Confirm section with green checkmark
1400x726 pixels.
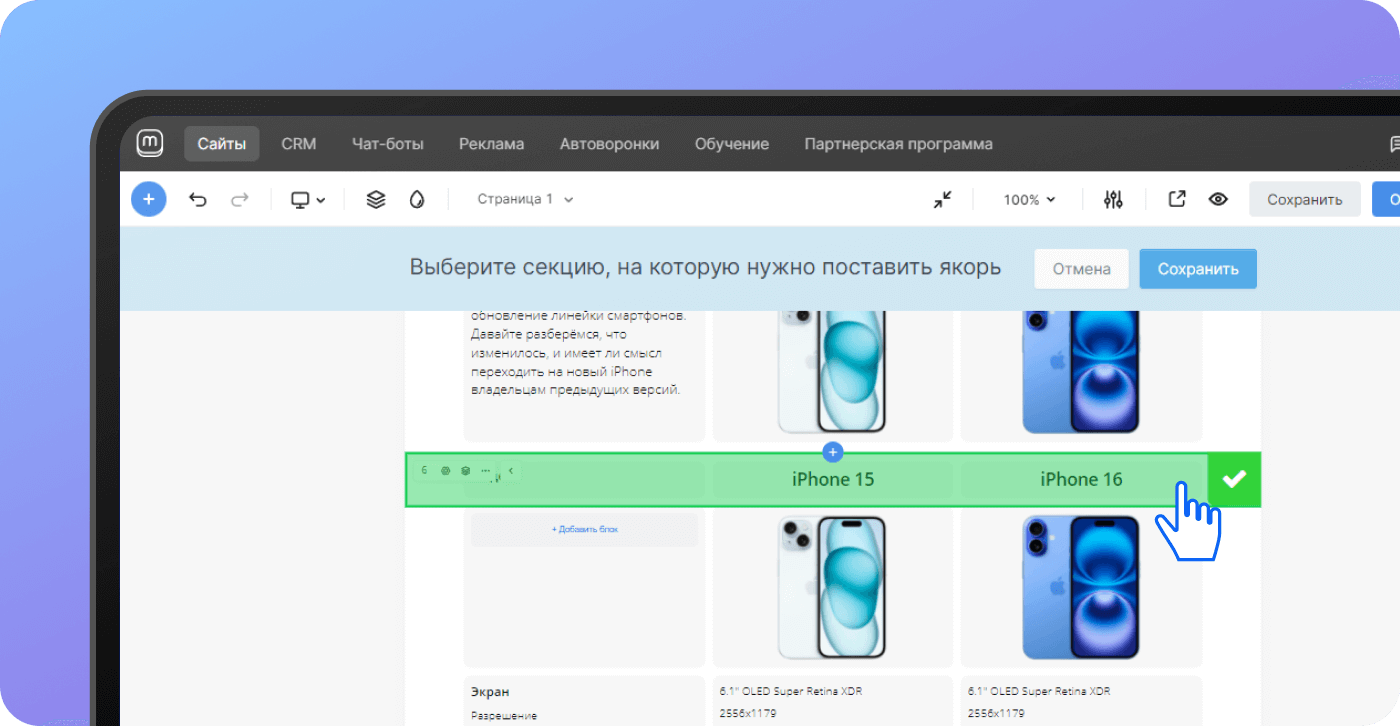click(x=1235, y=479)
